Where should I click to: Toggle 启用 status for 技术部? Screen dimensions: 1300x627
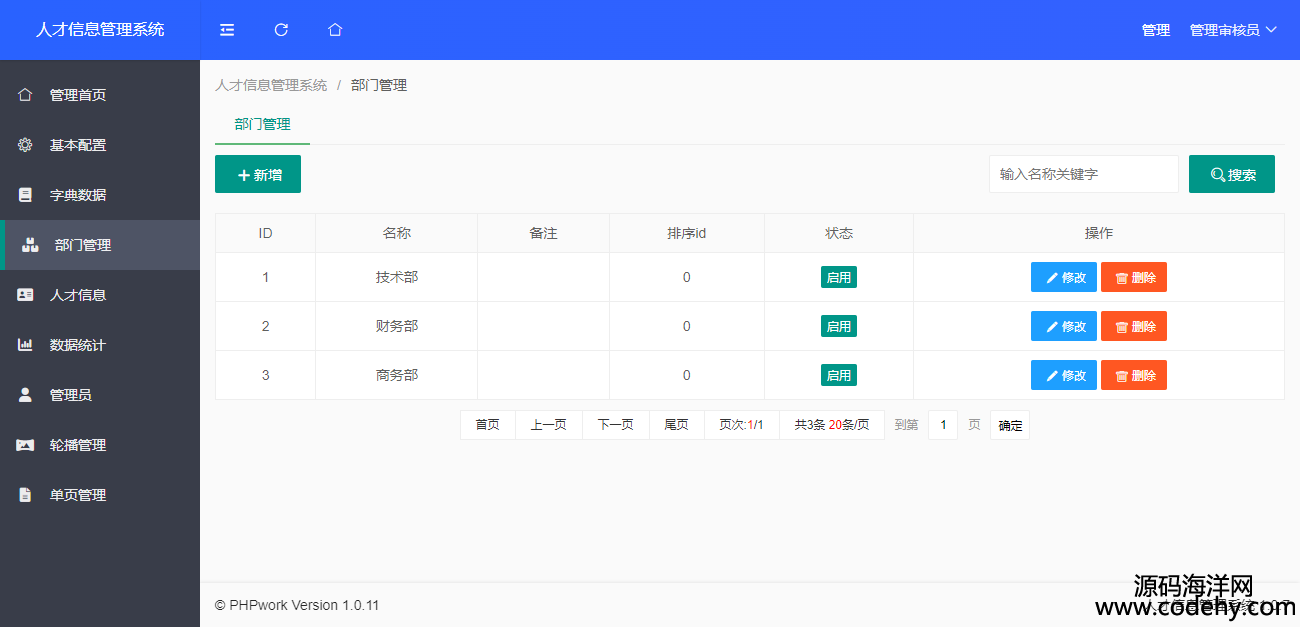[x=838, y=277]
